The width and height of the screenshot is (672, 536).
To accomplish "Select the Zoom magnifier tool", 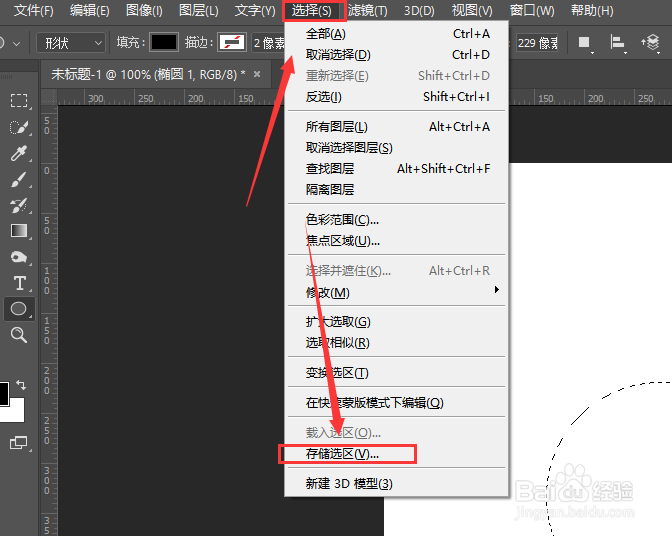I will point(19,335).
